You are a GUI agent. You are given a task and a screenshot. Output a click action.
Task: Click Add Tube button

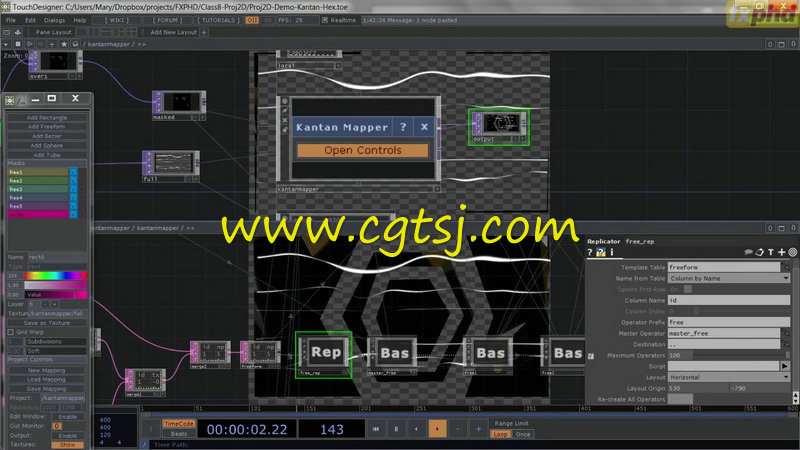point(47,155)
